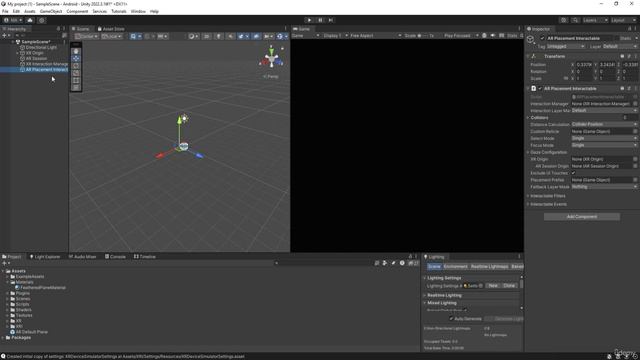Open the Distance Calculation dropdown
640x360 pixels.
pyautogui.click(x=604, y=124)
